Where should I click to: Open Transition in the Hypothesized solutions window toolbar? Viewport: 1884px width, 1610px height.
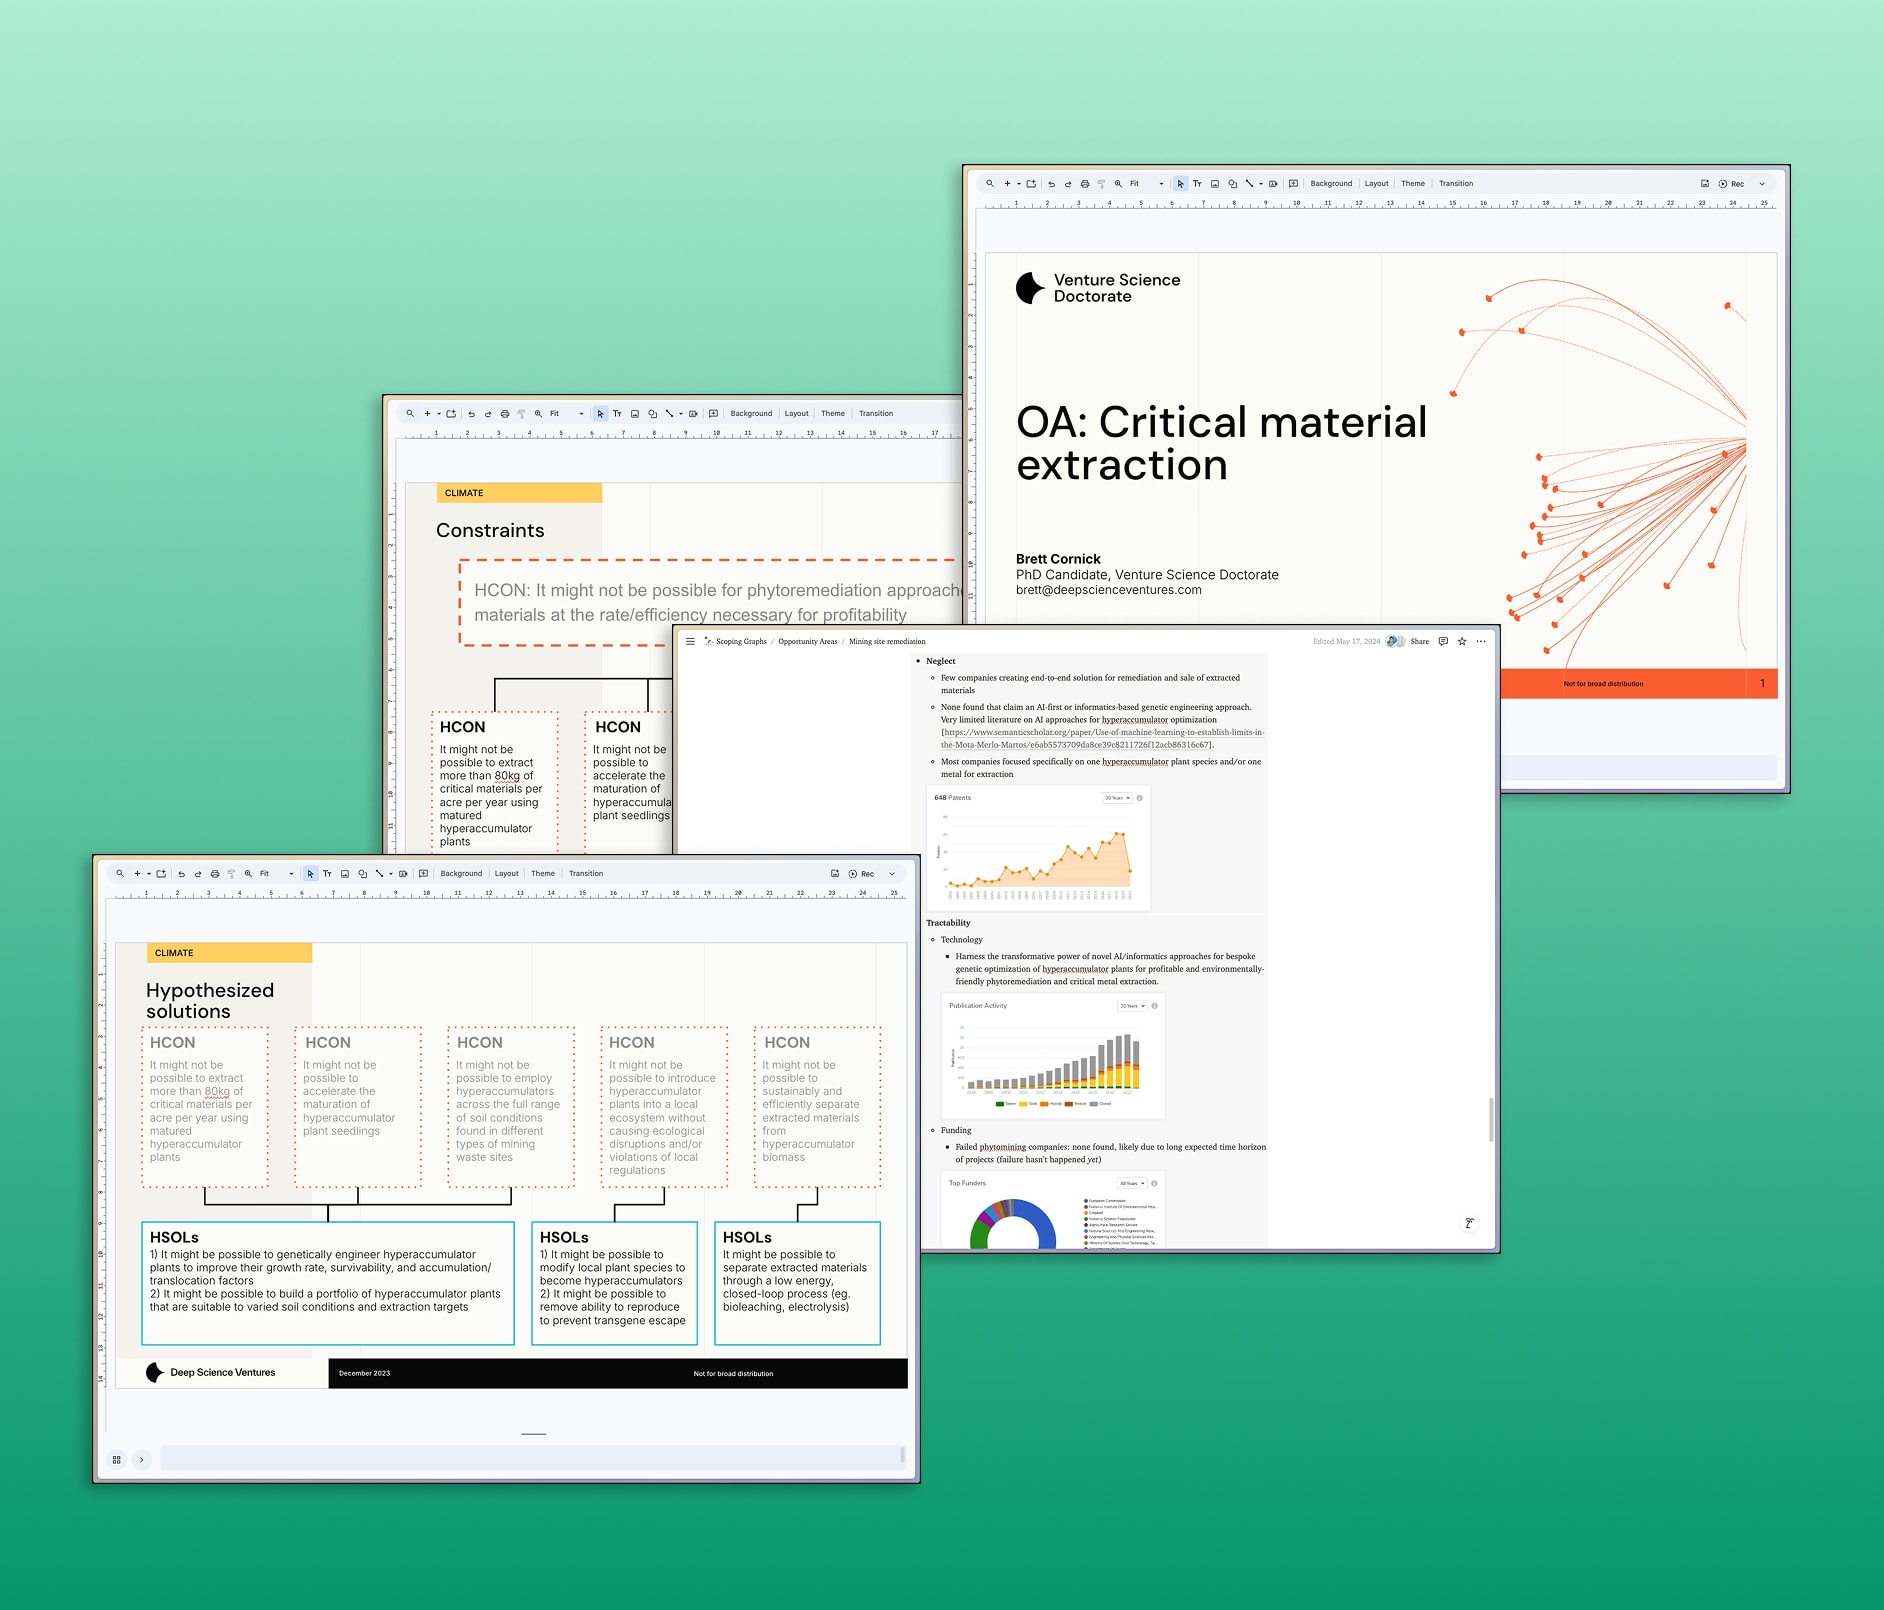(x=586, y=874)
